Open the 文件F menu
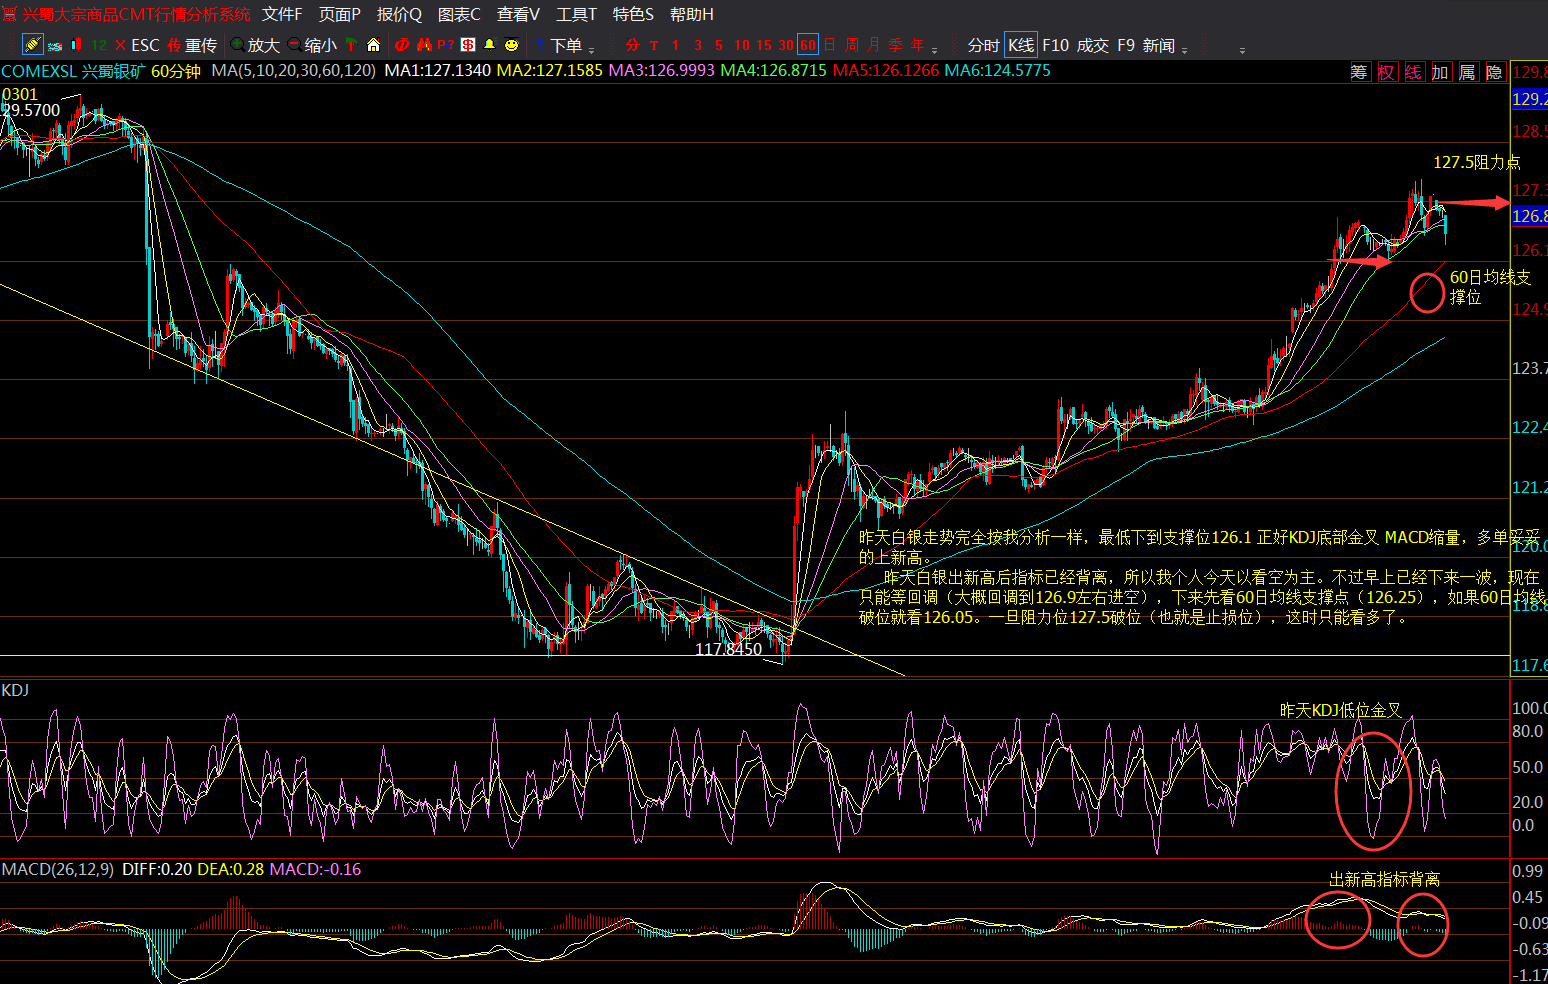 [x=281, y=14]
